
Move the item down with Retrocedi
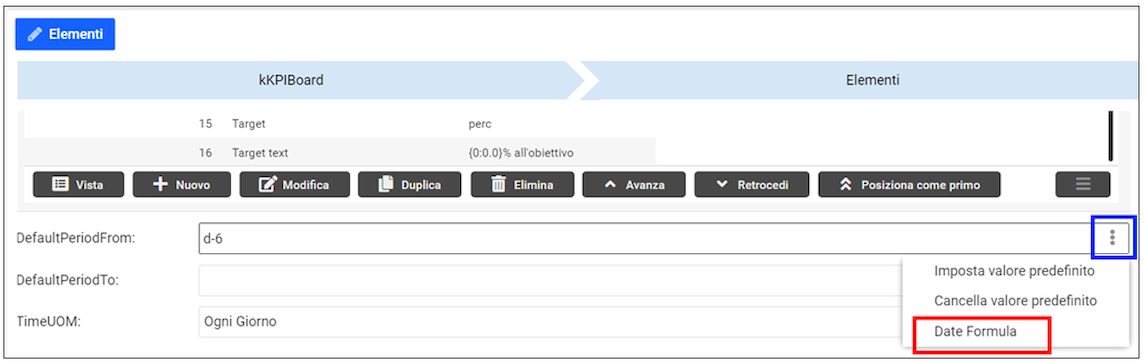(751, 185)
